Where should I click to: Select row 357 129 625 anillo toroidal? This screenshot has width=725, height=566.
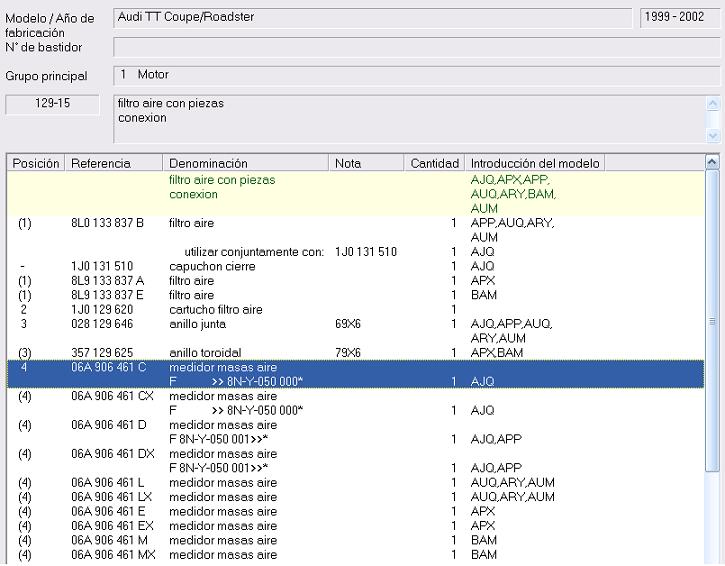[356, 353]
